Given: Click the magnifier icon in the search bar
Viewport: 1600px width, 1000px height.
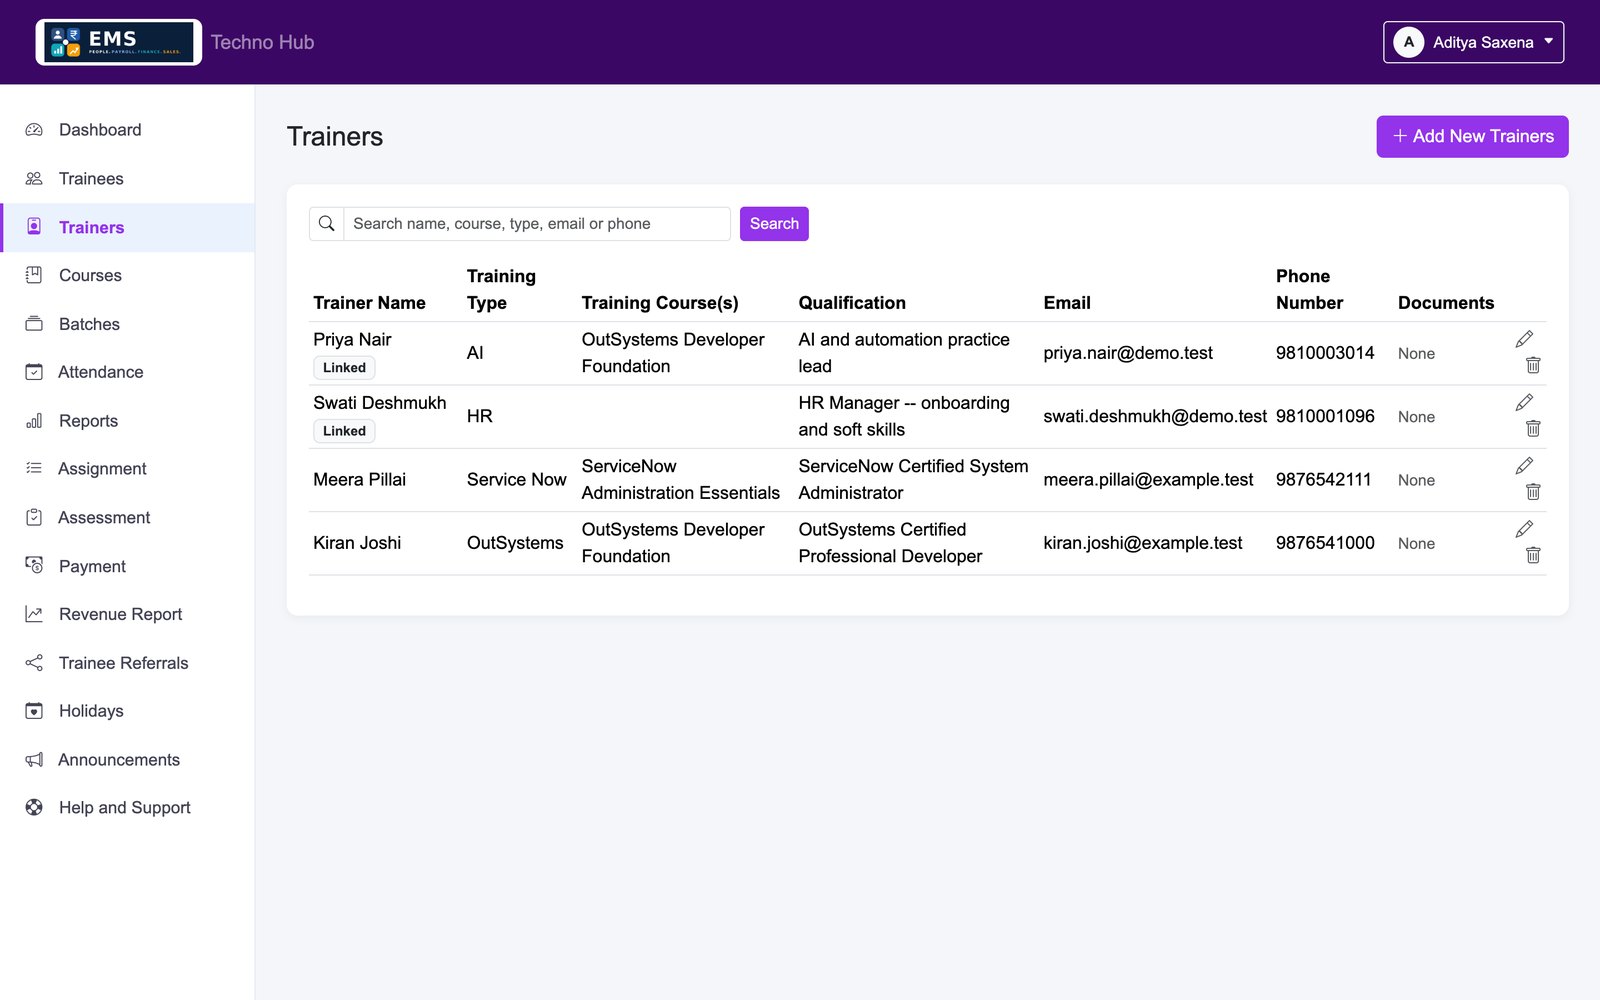Looking at the screenshot, I should tap(326, 224).
